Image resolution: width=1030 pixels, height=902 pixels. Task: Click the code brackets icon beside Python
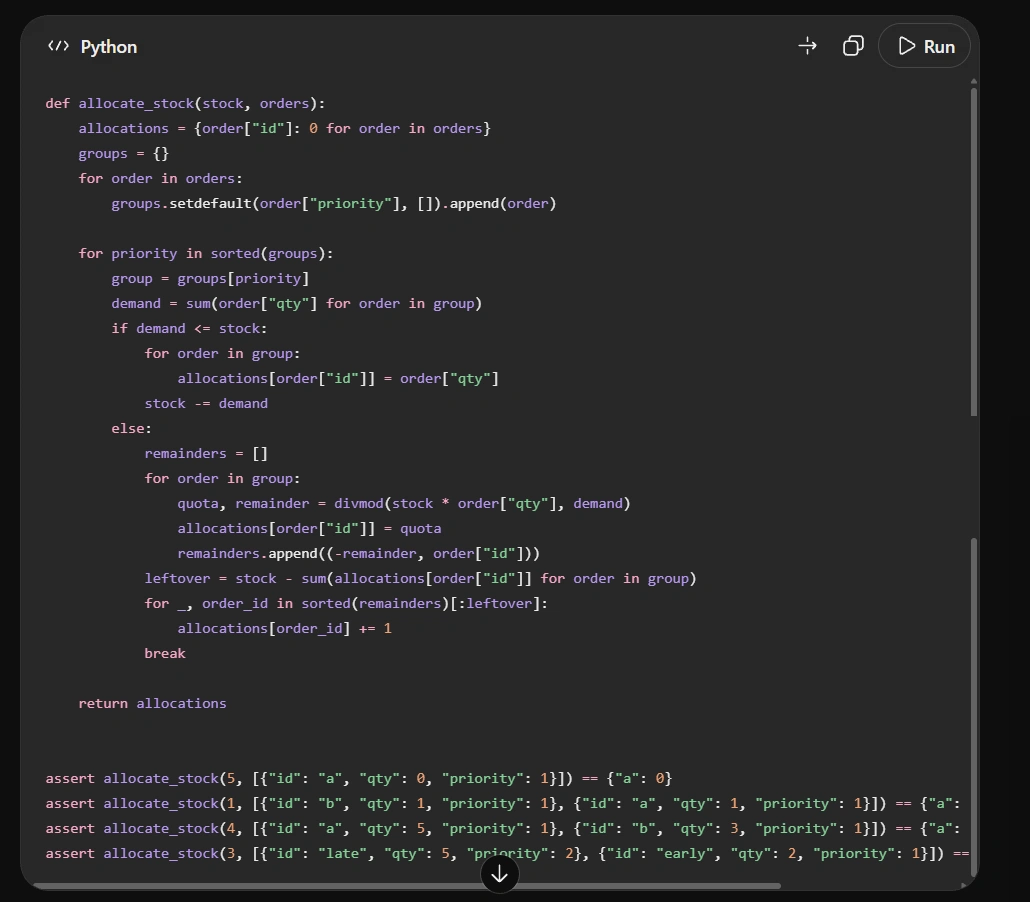point(58,47)
